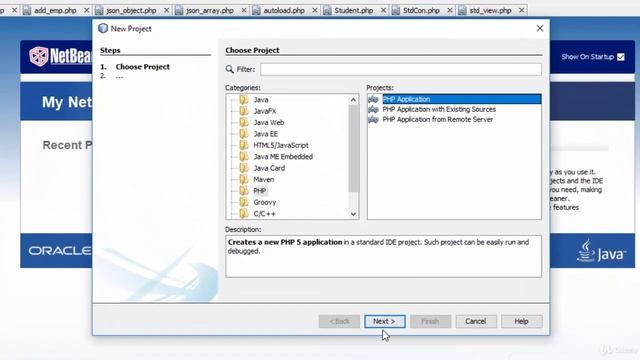The height and width of the screenshot is (360, 640).
Task: Select the HTML5/JavaScript category
Action: 281,145
